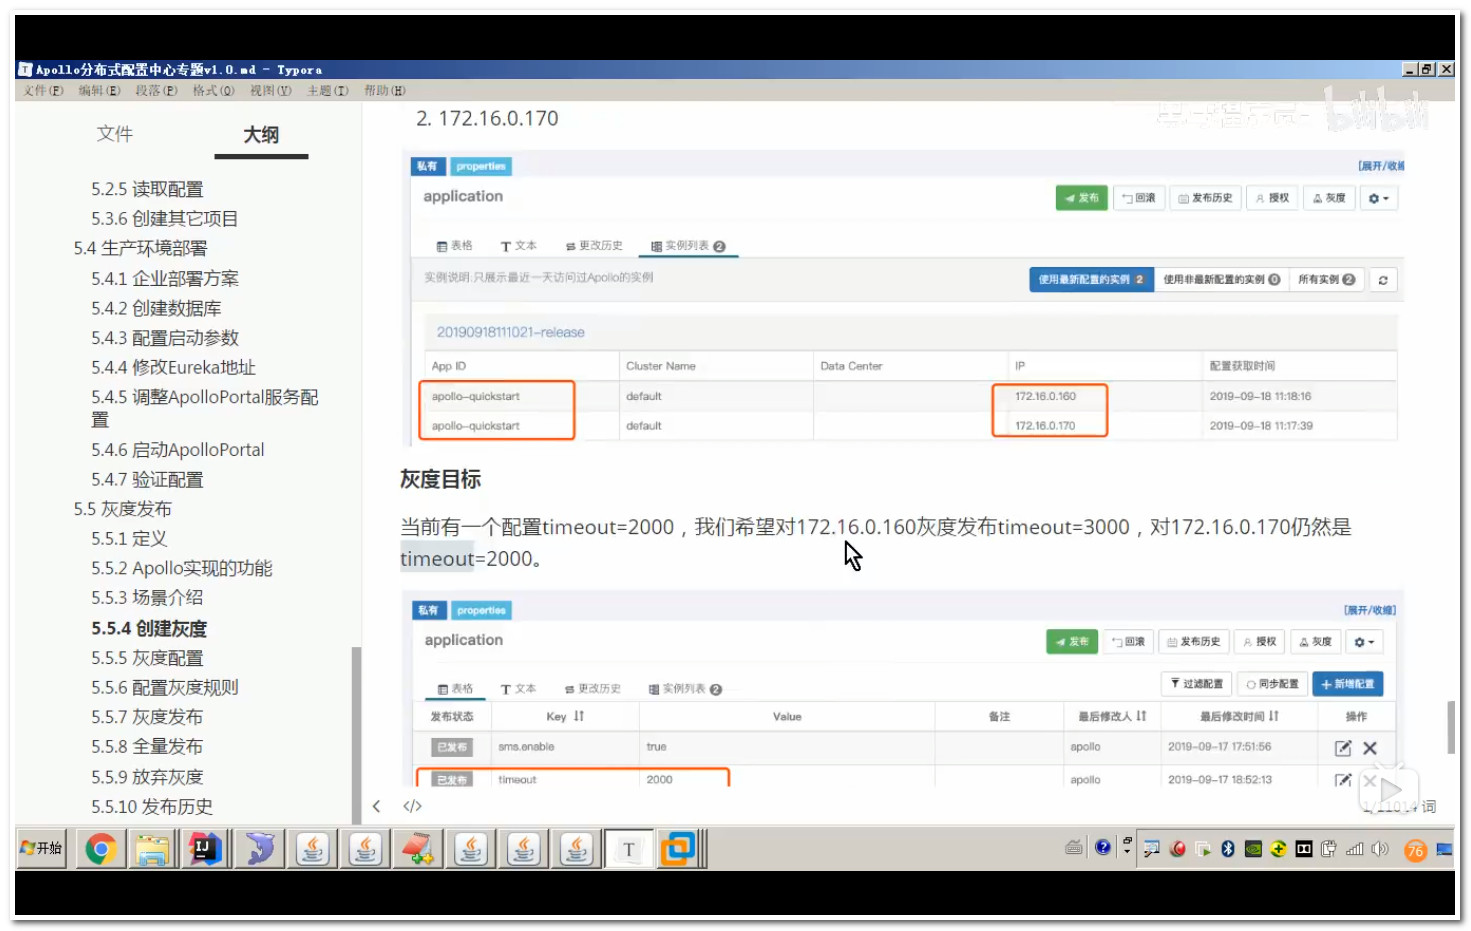Select outline entry 5.4.2 创建数据库
1471x931 pixels.
(156, 308)
